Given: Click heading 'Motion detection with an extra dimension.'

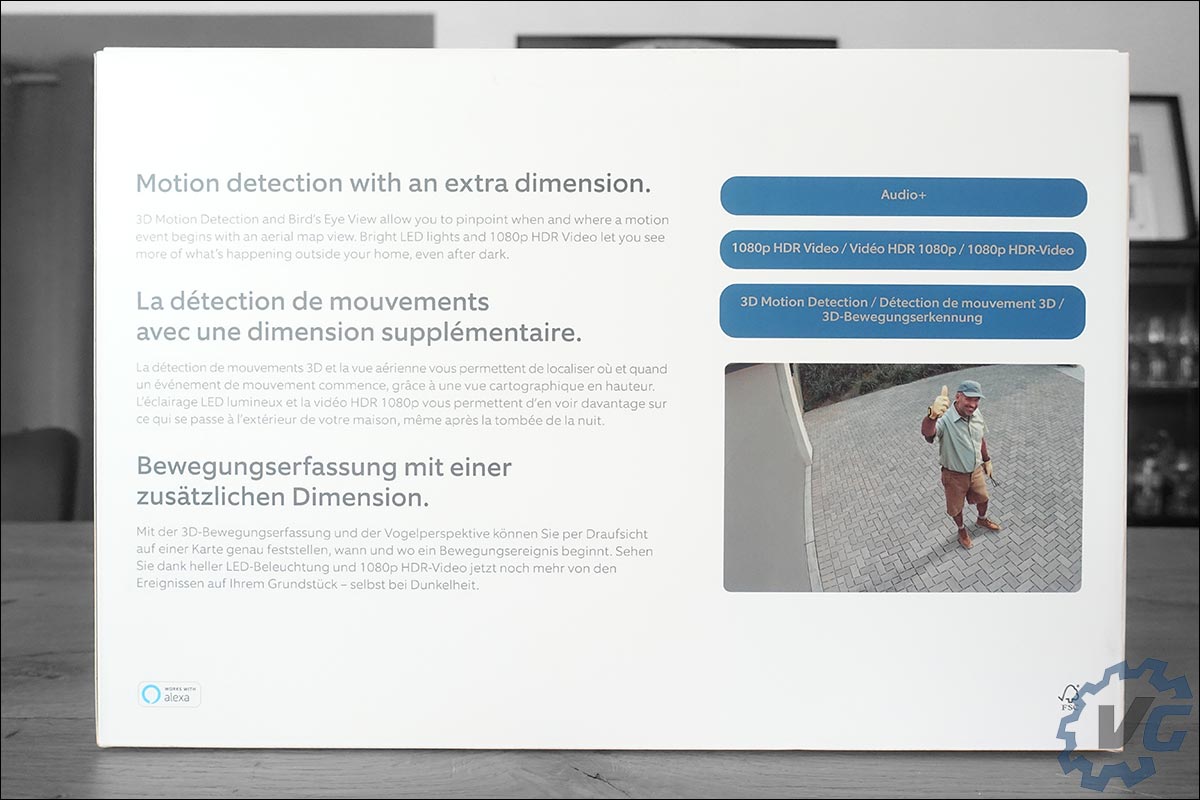Looking at the screenshot, I should click(393, 183).
